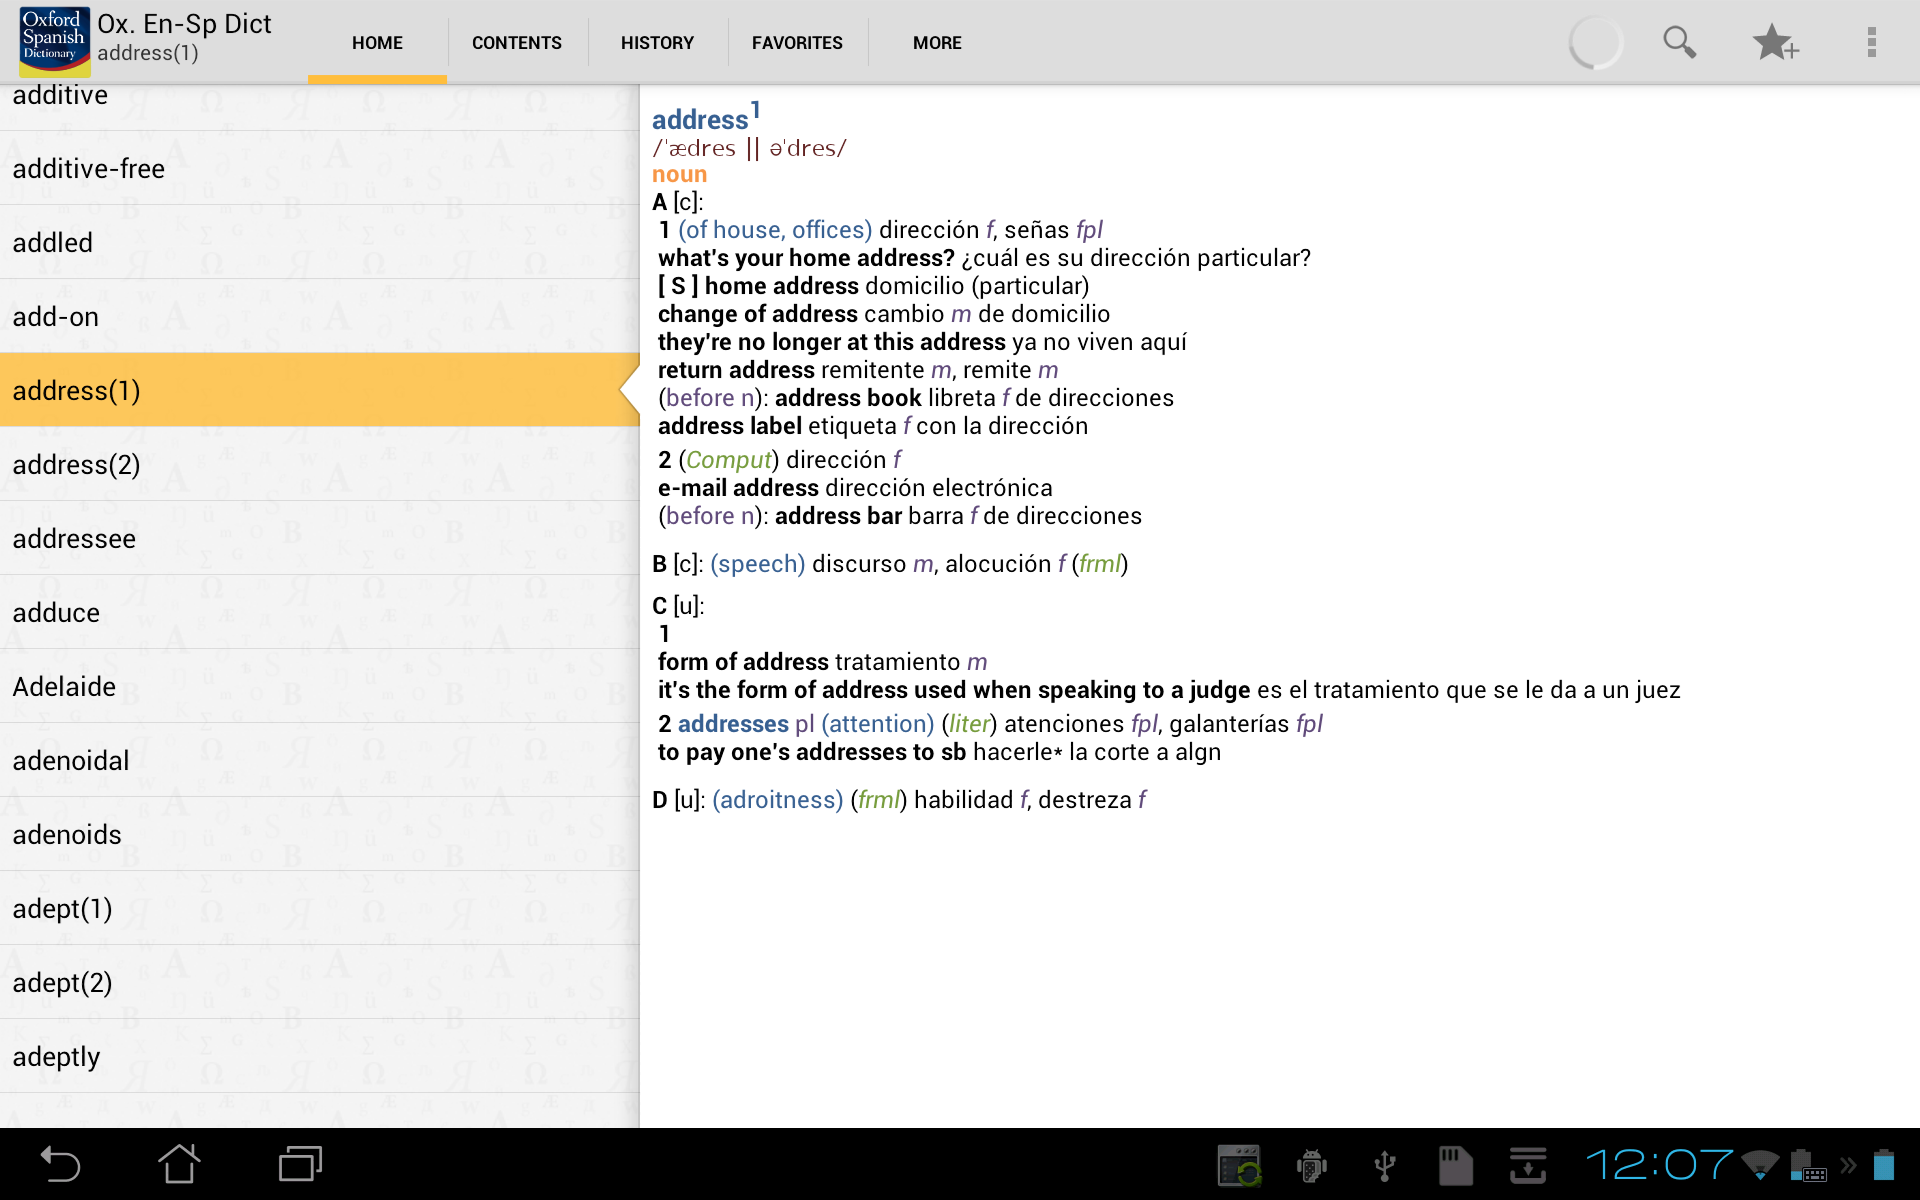
Task: Tap the clock showing 12:07
Action: click(x=1660, y=1164)
